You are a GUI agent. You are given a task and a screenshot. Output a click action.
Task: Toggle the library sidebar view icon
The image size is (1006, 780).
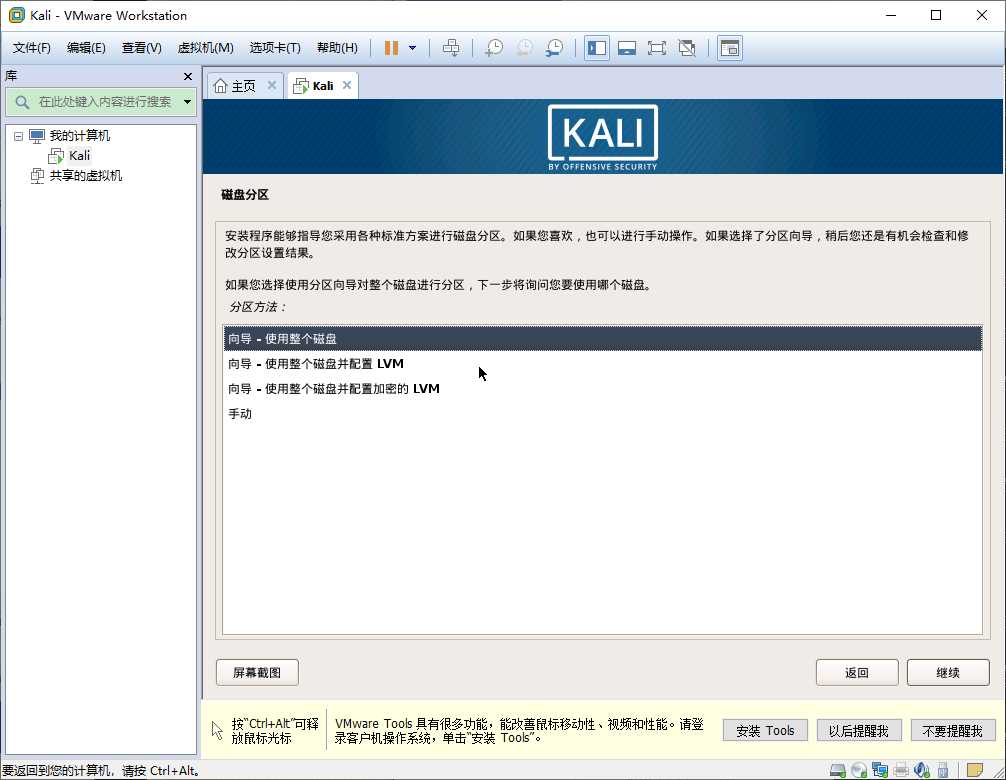(597, 48)
